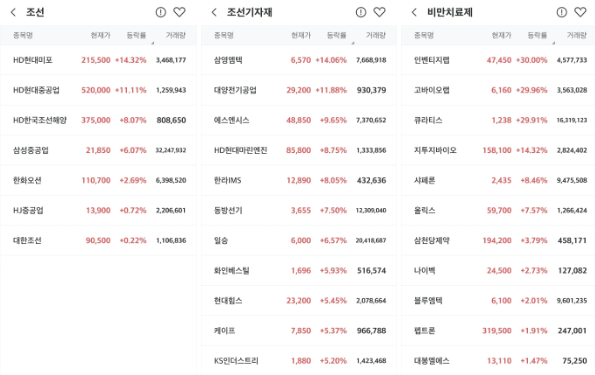This screenshot has height=375, width=595.
Task: Open info icon for 조선기자재 theme
Action: coord(361,13)
